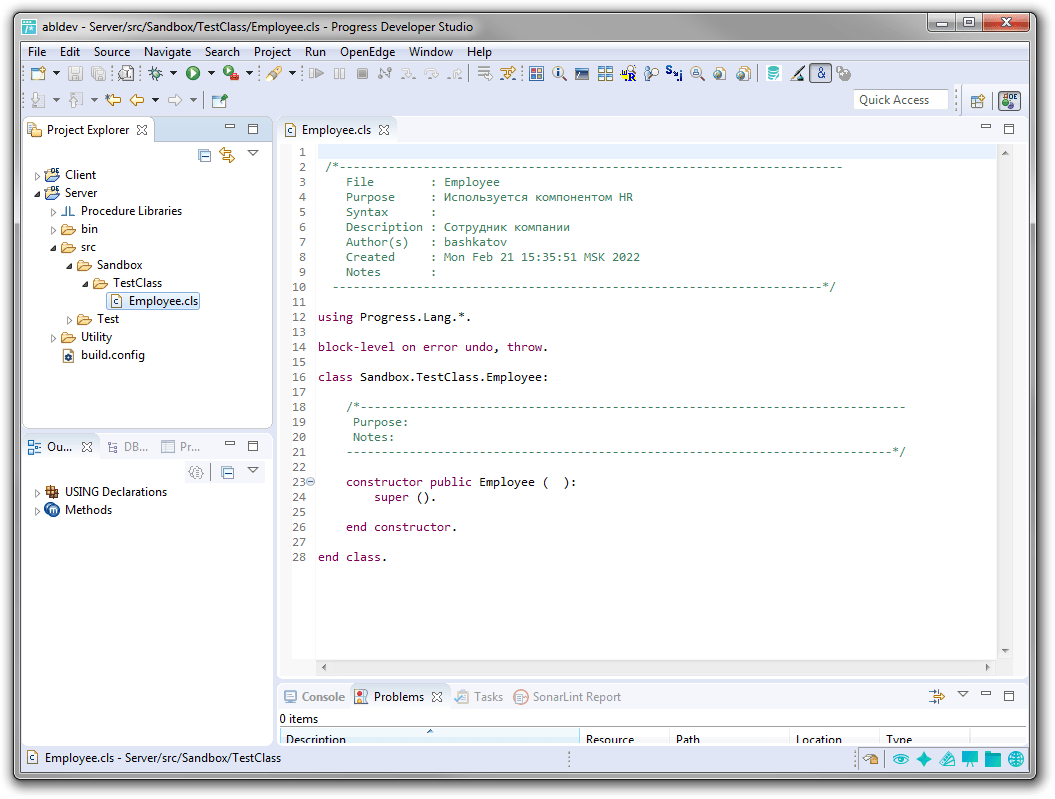Expand the Utility folder
This screenshot has width=1055, height=799.
point(53,338)
